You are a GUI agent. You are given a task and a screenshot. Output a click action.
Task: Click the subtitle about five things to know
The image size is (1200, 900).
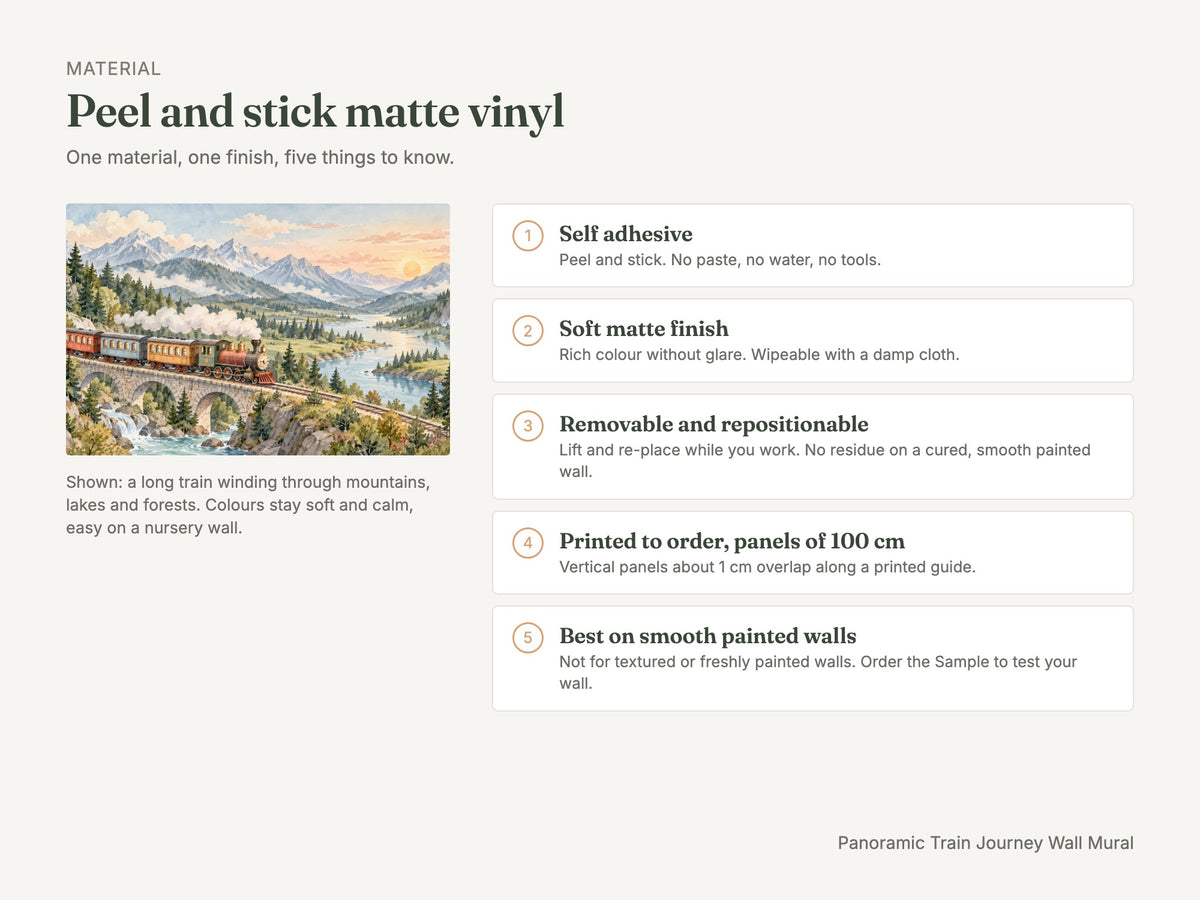260,158
